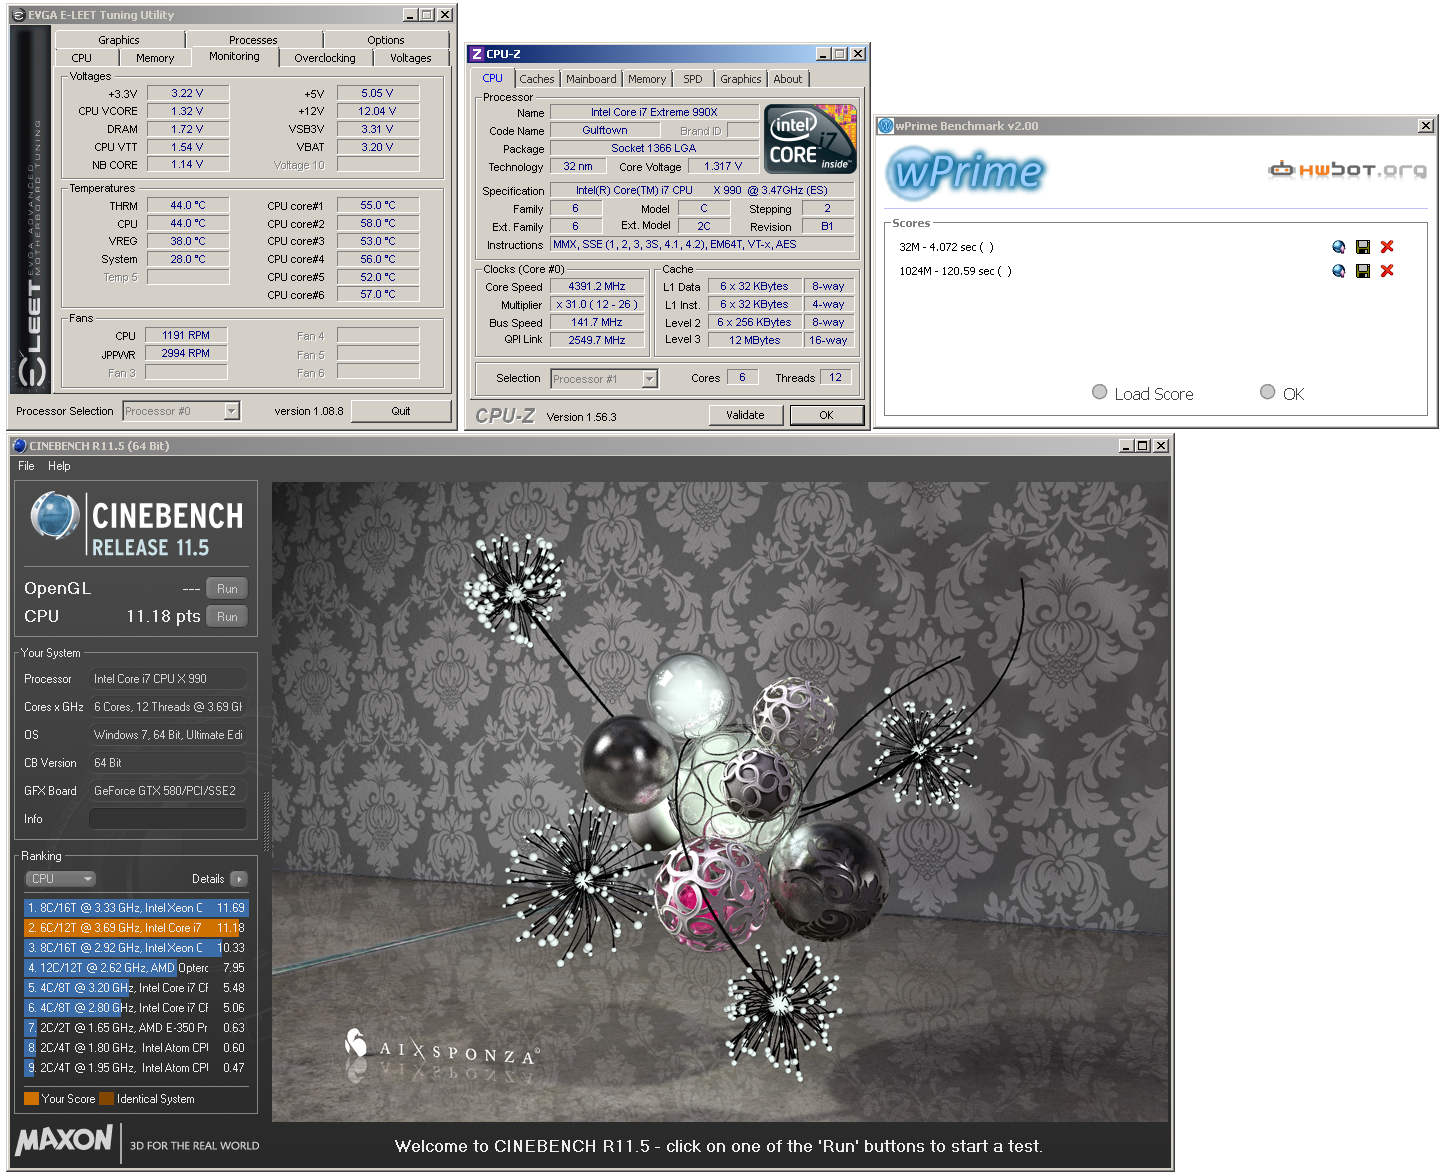Screen dimensions: 1445x1175
Task: Save the 32M score with floppy icon
Action: point(1363,247)
